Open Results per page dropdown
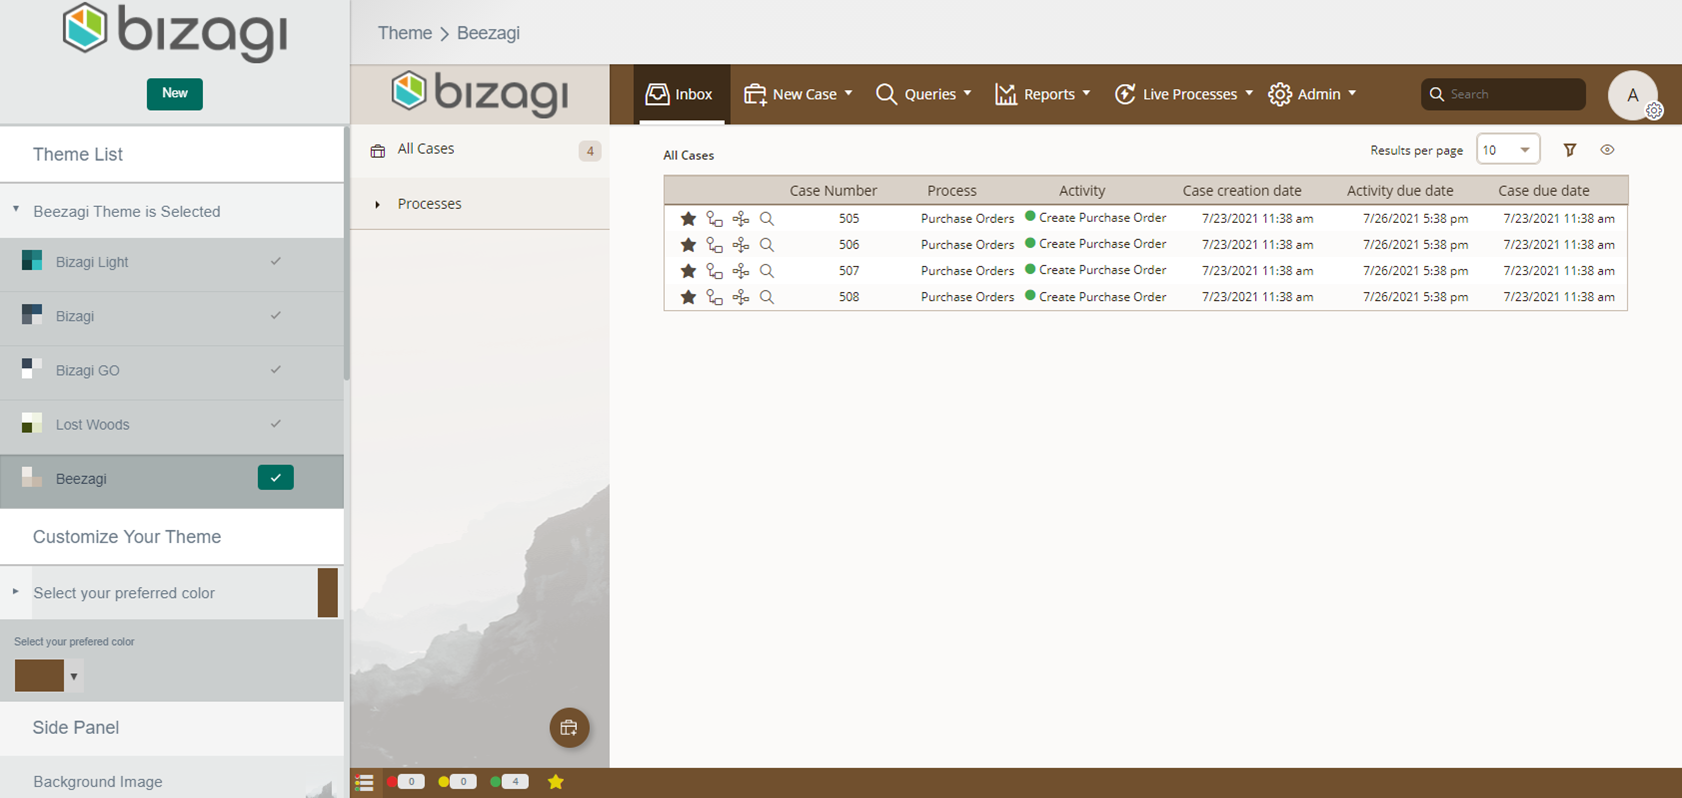Viewport: 1682px width, 798px height. [1508, 150]
